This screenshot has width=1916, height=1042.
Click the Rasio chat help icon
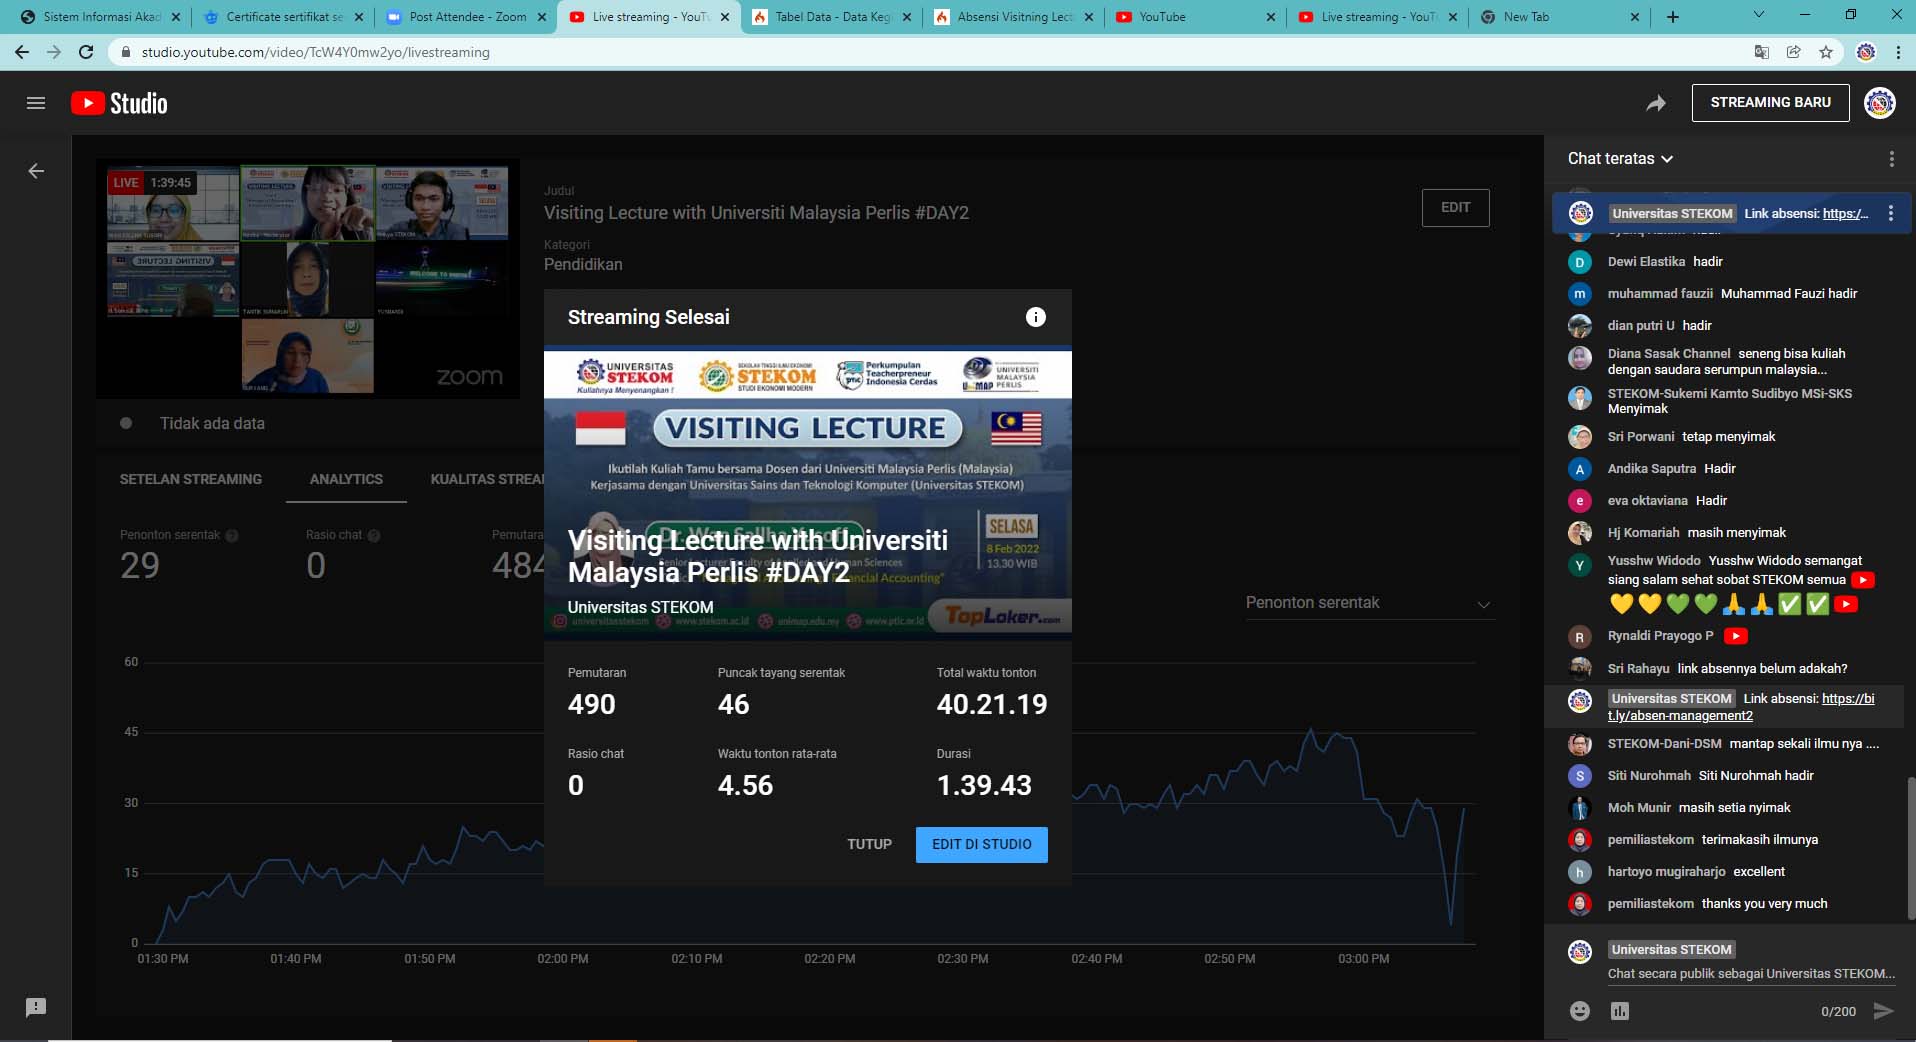374,536
